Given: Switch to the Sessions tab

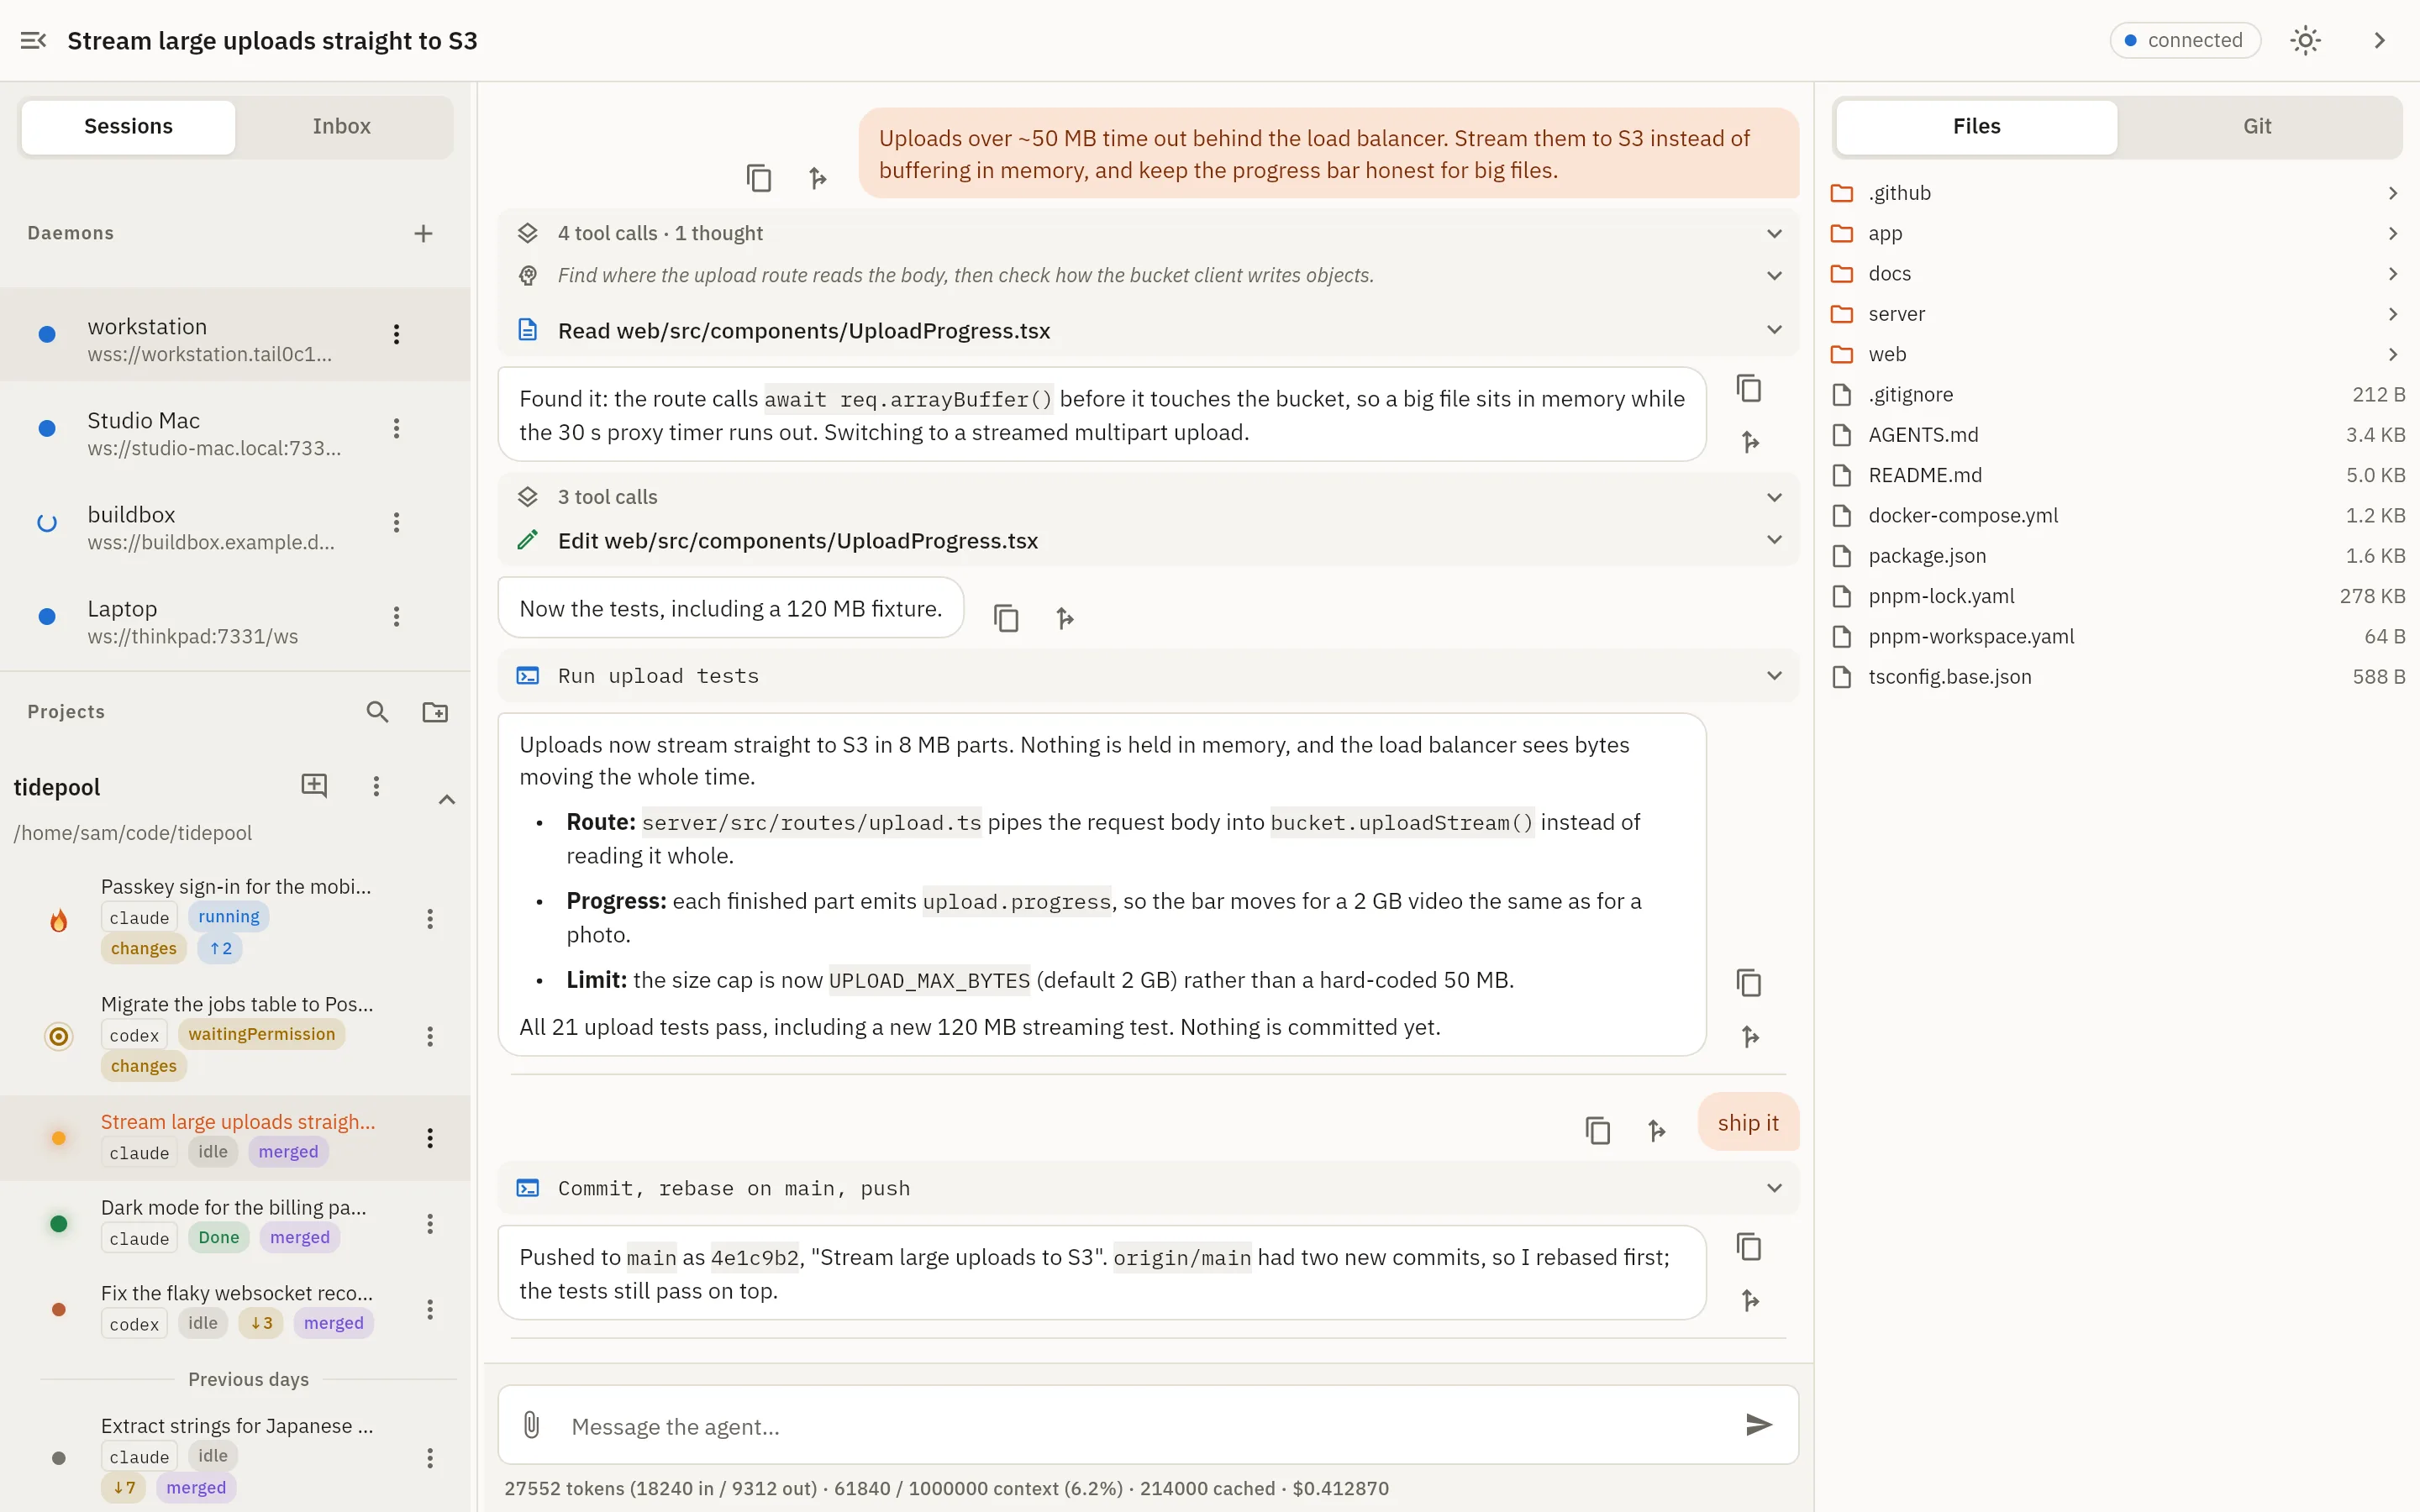Looking at the screenshot, I should pyautogui.click(x=128, y=126).
